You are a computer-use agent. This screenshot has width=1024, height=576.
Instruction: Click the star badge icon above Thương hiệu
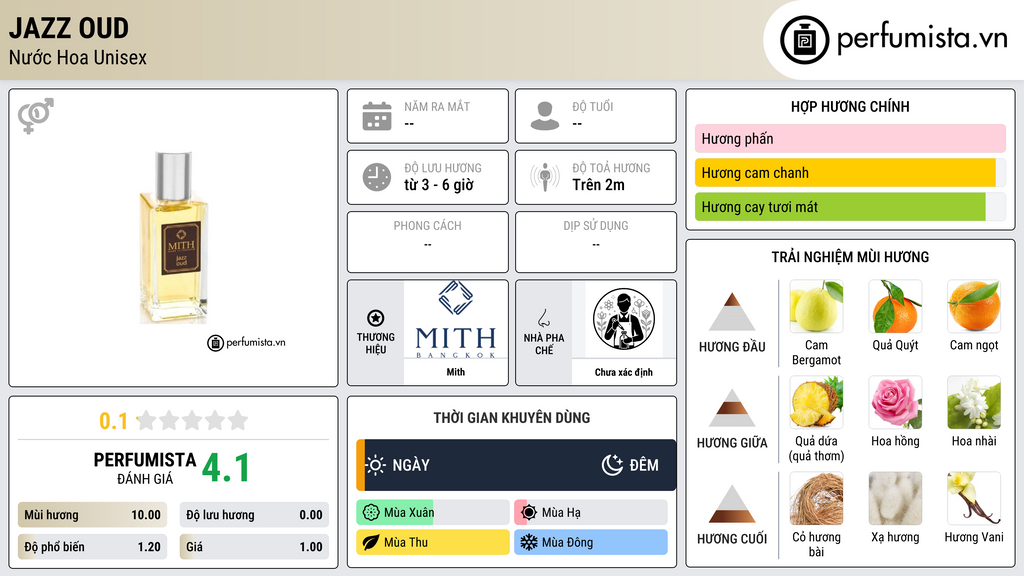[376, 318]
